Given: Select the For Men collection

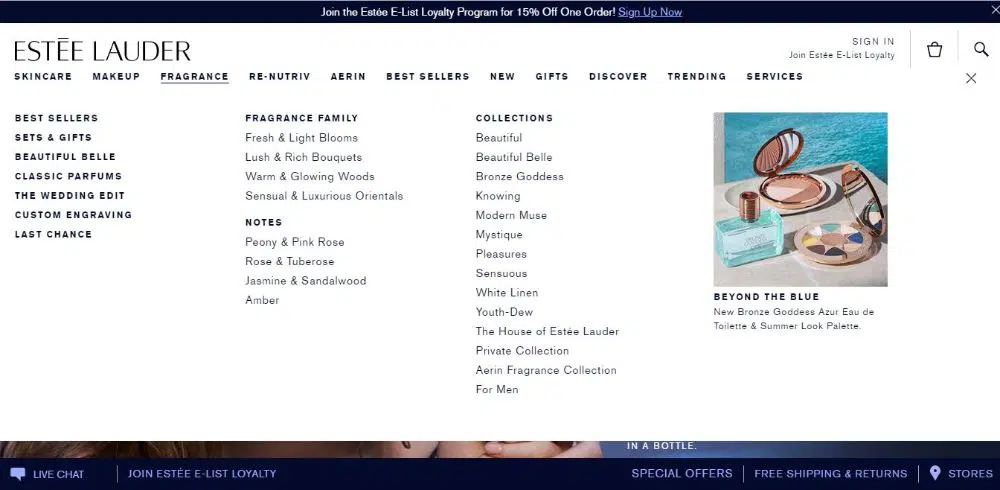Looking at the screenshot, I should [497, 390].
